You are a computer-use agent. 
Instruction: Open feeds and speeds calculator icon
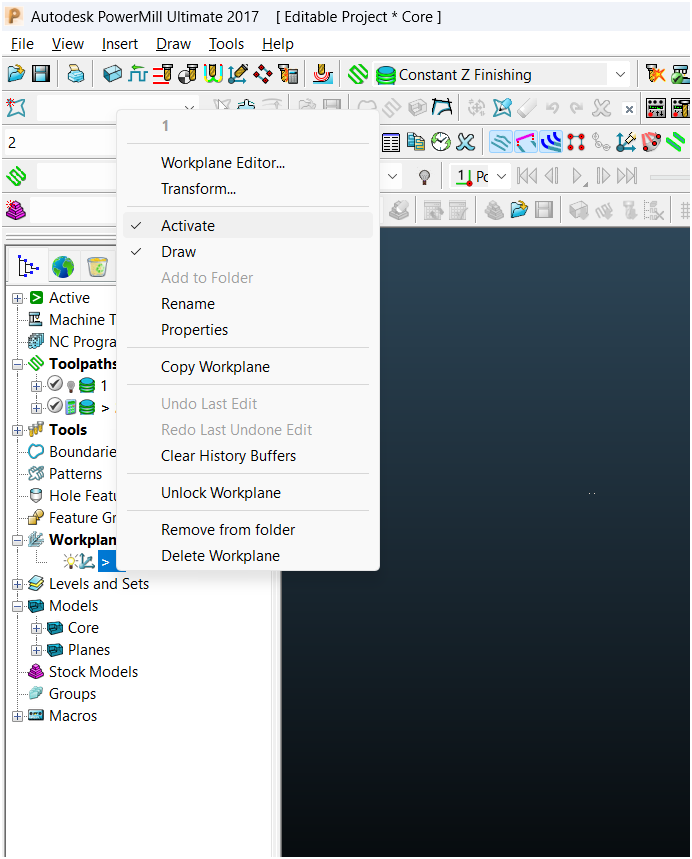coord(288,73)
